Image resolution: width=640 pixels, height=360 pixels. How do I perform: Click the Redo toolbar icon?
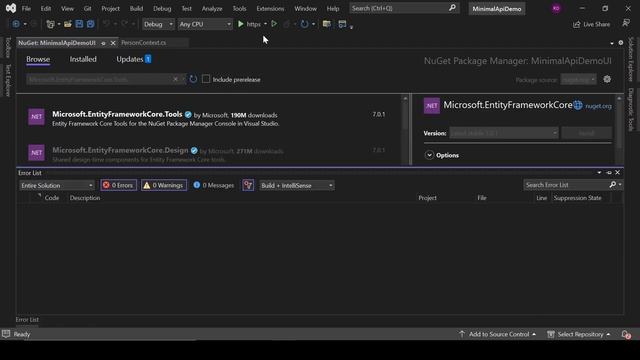124,24
